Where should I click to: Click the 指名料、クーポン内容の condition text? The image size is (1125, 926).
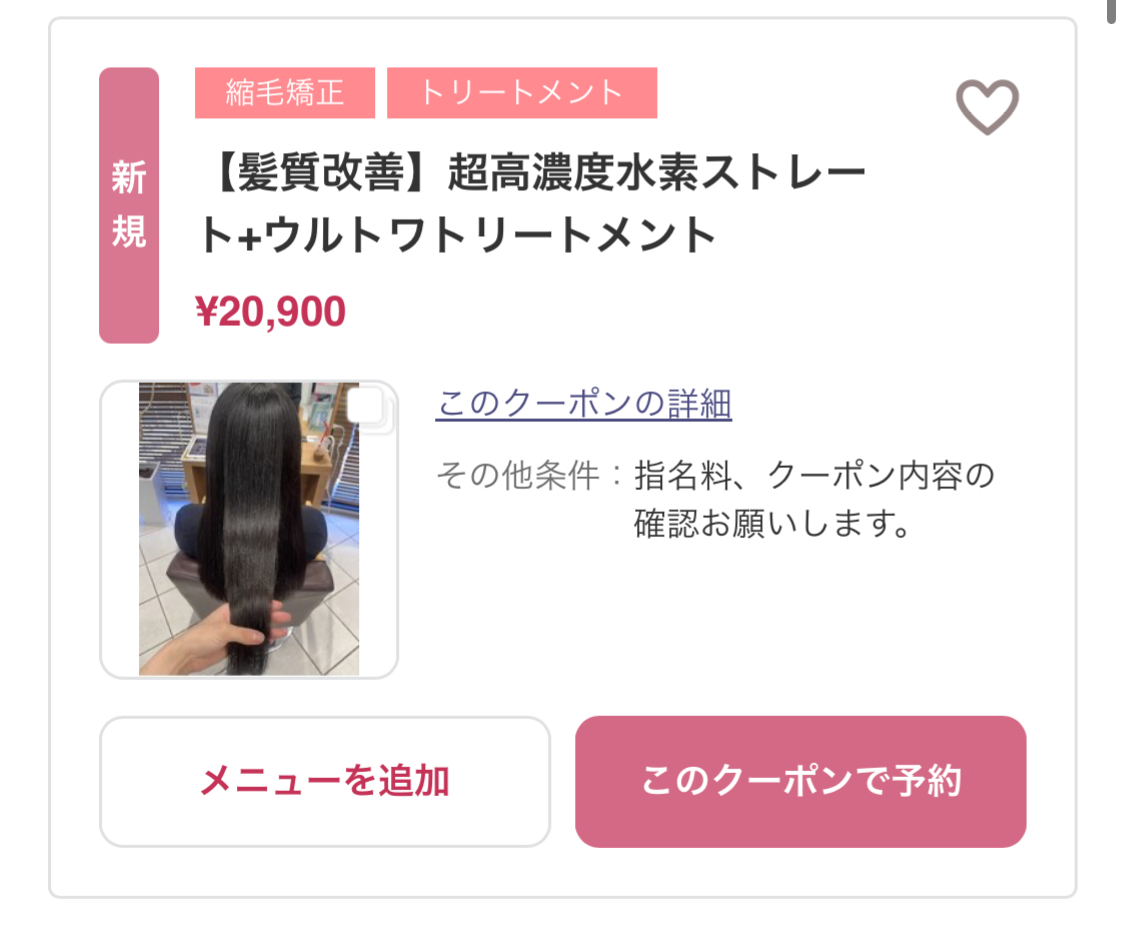(x=814, y=476)
